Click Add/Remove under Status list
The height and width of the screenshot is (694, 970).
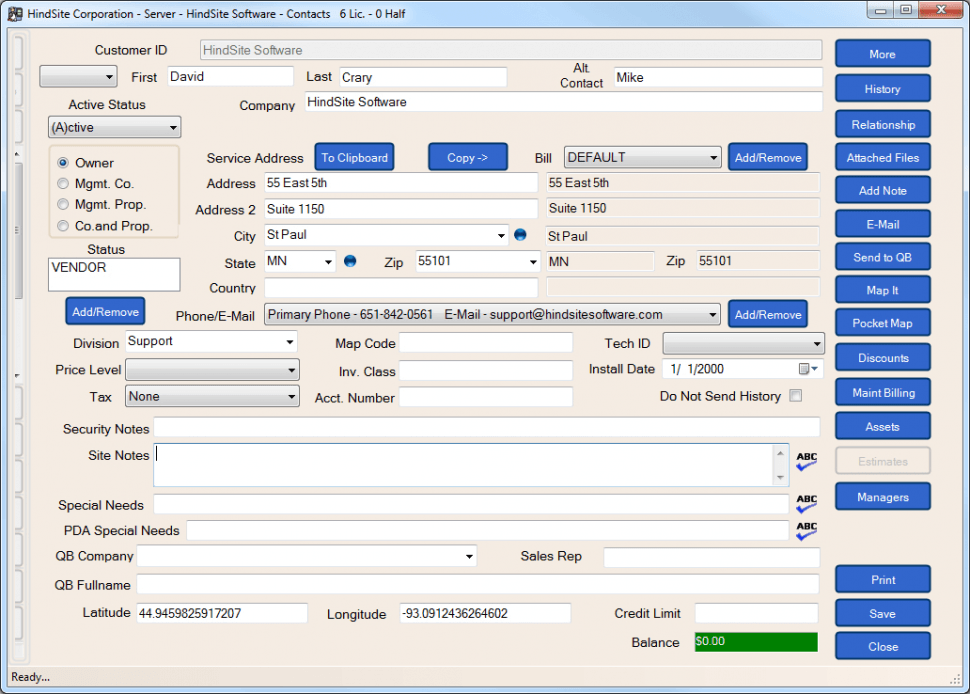pyautogui.click(x=105, y=311)
